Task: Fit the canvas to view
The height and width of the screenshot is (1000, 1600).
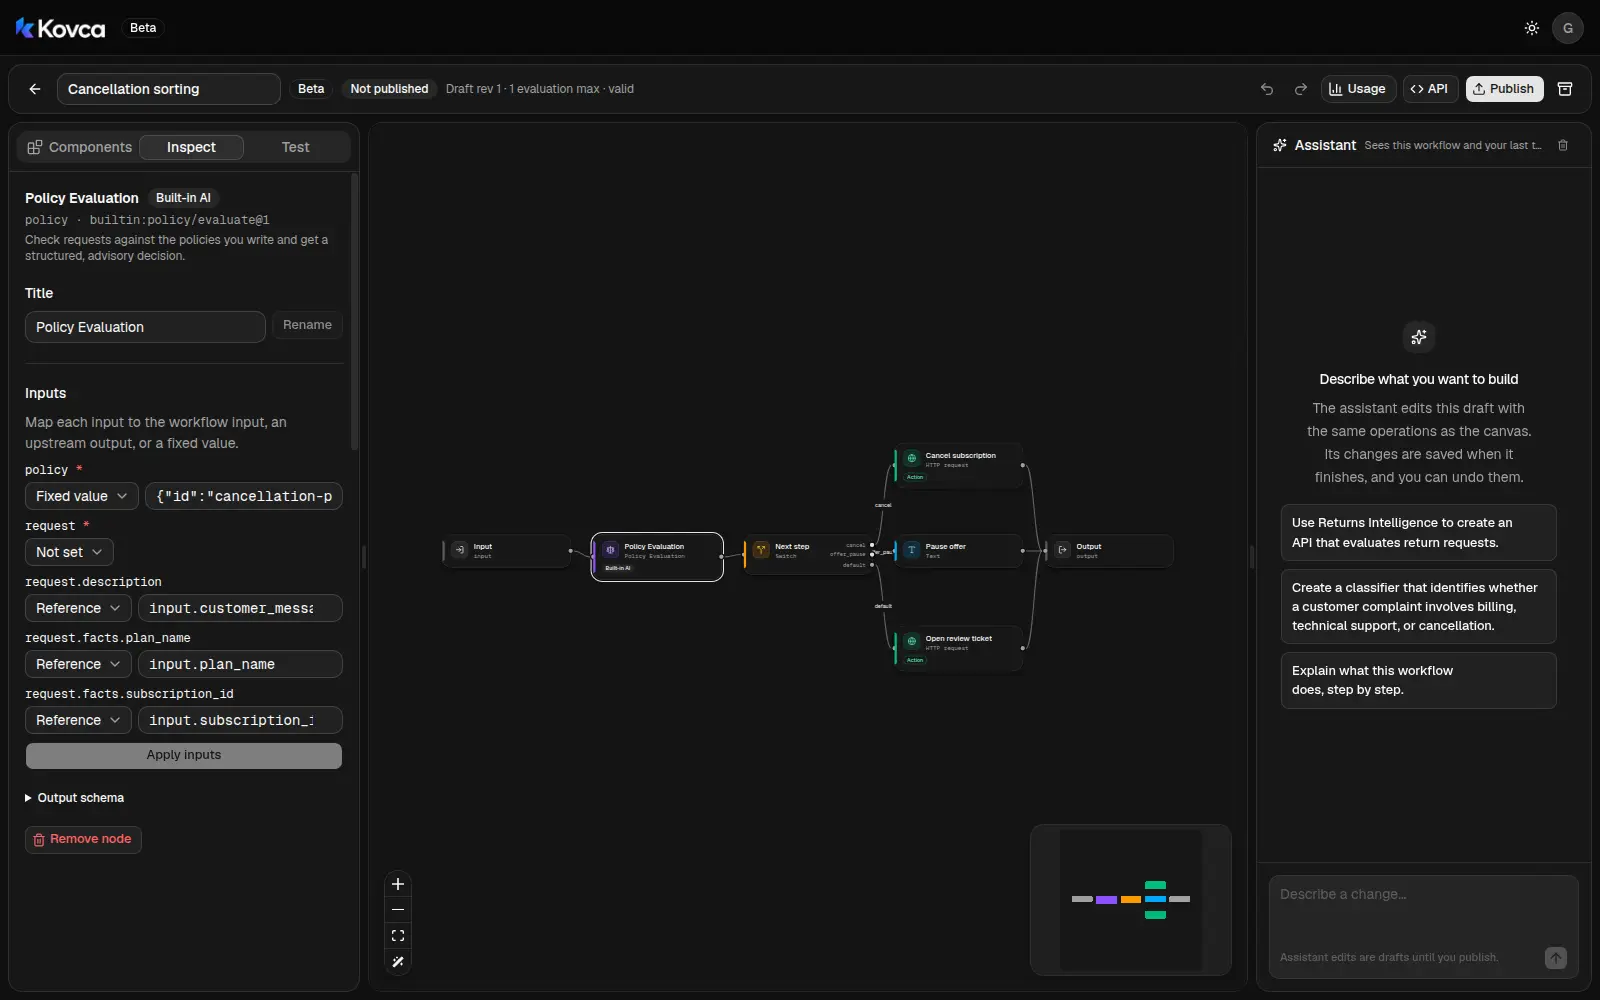Action: coord(398,936)
